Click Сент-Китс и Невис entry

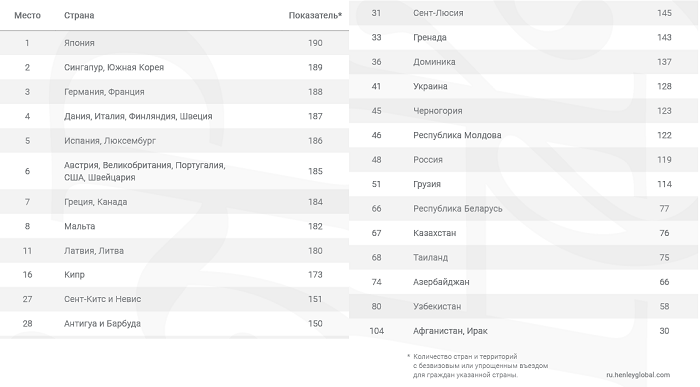pos(102,299)
